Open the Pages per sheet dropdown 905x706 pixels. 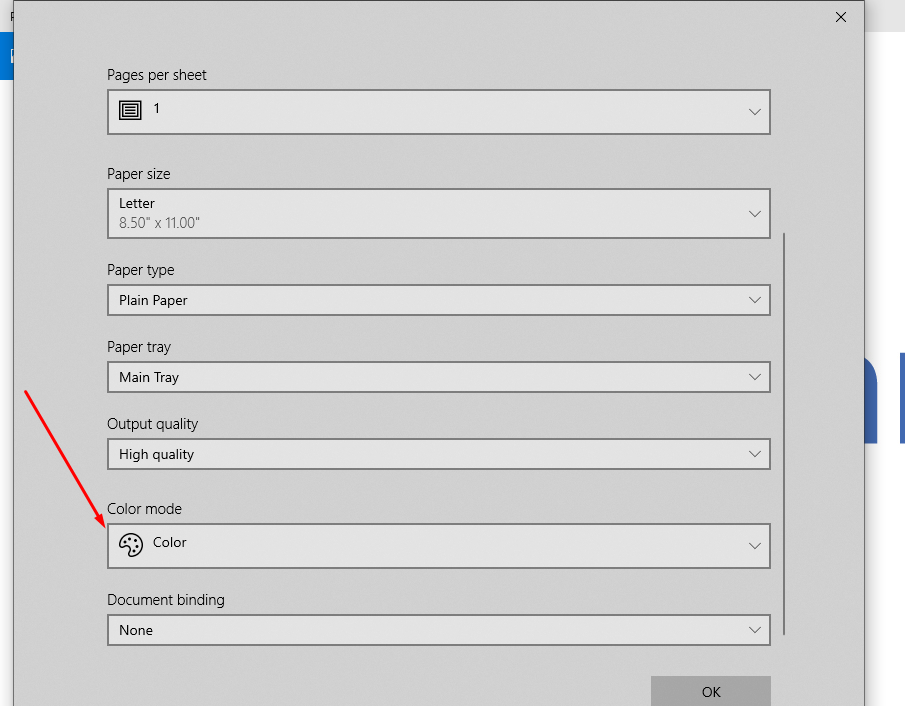tap(438, 111)
